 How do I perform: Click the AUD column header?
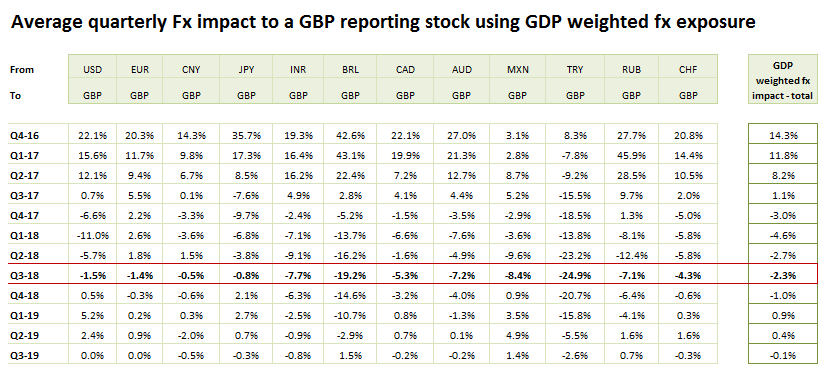[462, 69]
